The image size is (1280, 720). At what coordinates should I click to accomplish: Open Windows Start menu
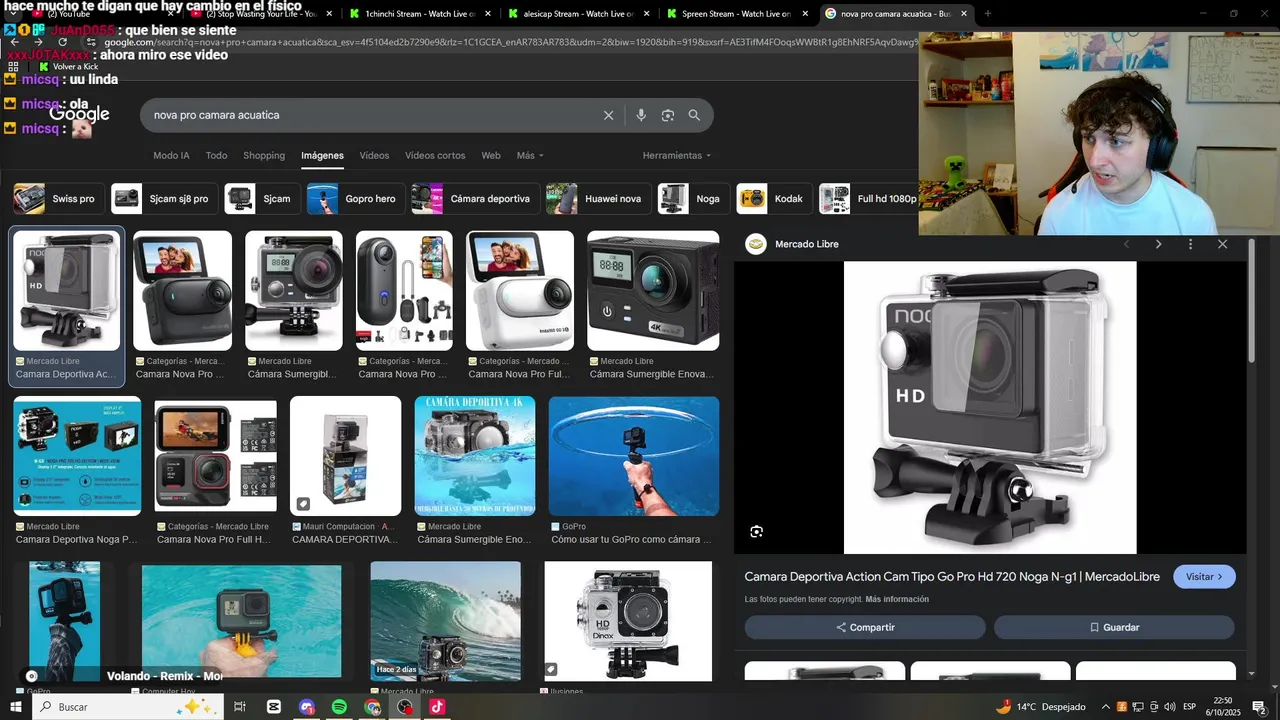click(16, 707)
